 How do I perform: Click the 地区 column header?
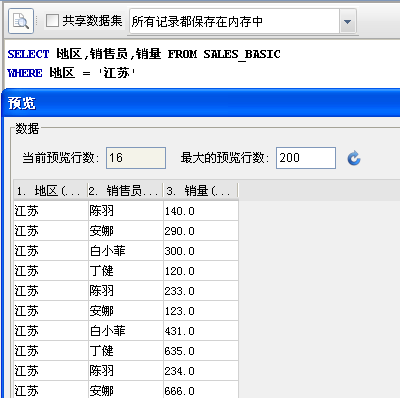(50, 191)
